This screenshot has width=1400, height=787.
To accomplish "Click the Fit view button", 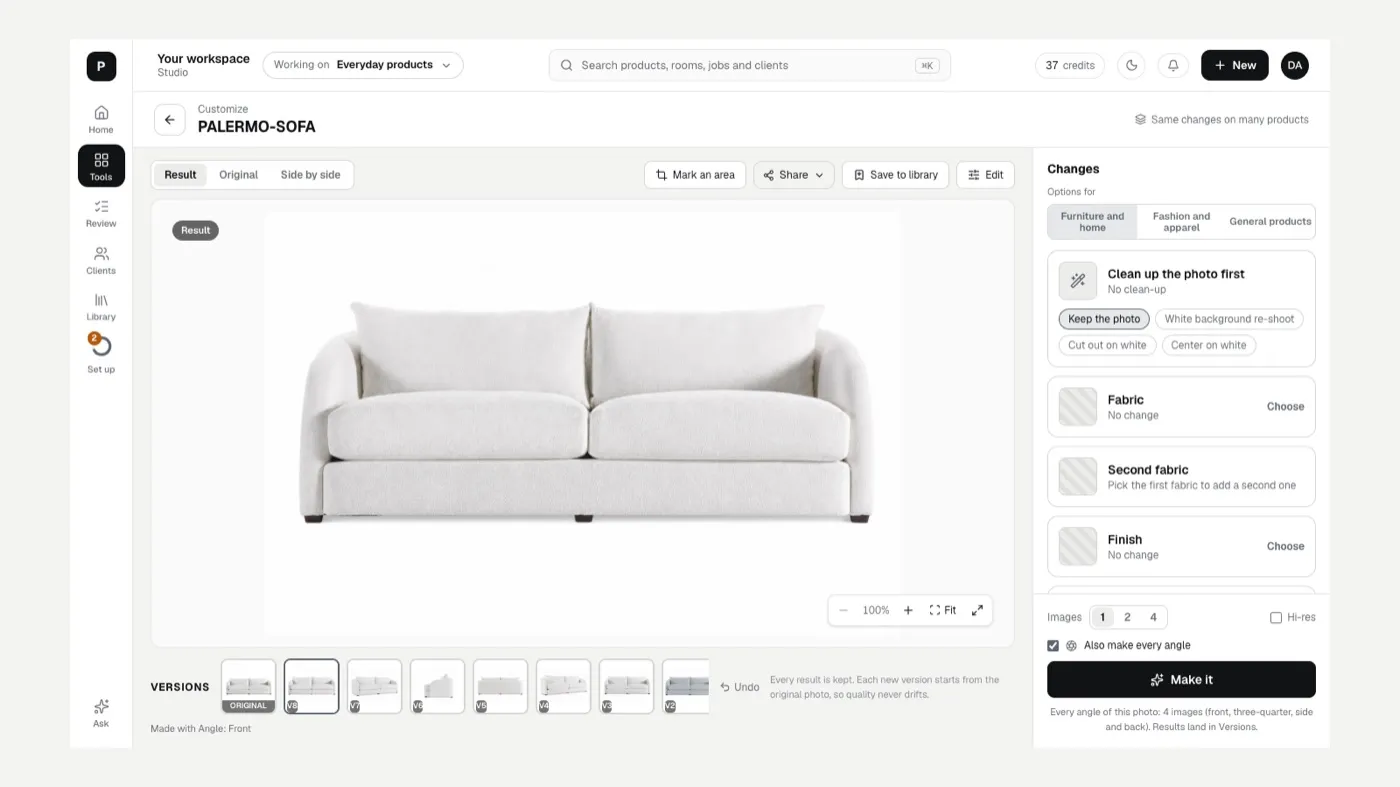I will coord(942,610).
